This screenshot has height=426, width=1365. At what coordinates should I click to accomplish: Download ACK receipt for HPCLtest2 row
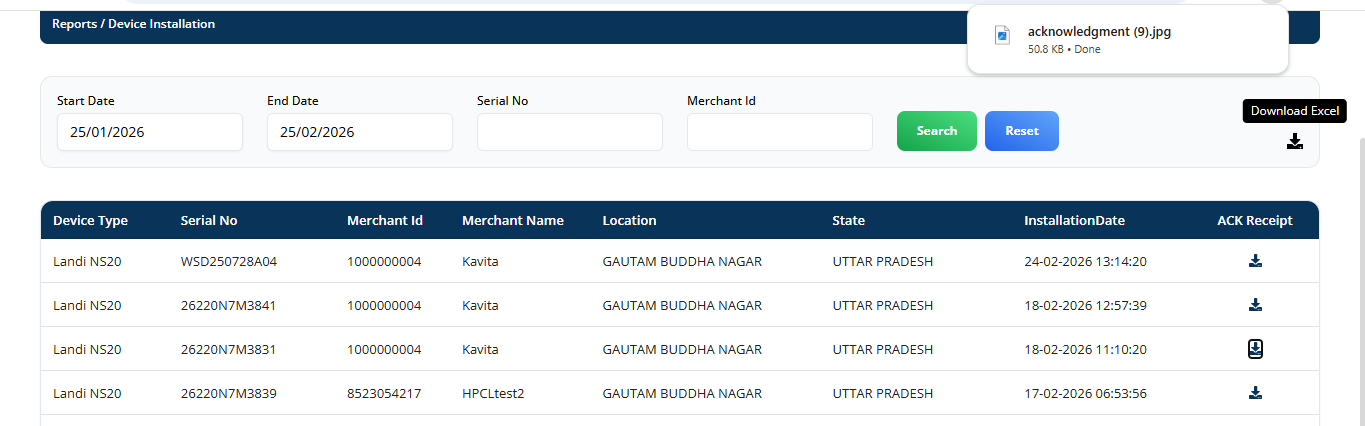pos(1255,393)
